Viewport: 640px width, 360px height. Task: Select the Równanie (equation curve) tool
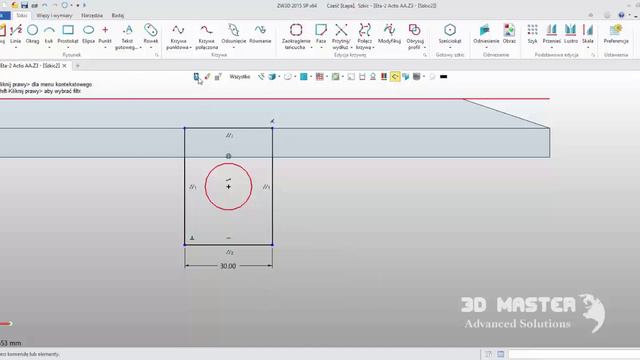260,33
